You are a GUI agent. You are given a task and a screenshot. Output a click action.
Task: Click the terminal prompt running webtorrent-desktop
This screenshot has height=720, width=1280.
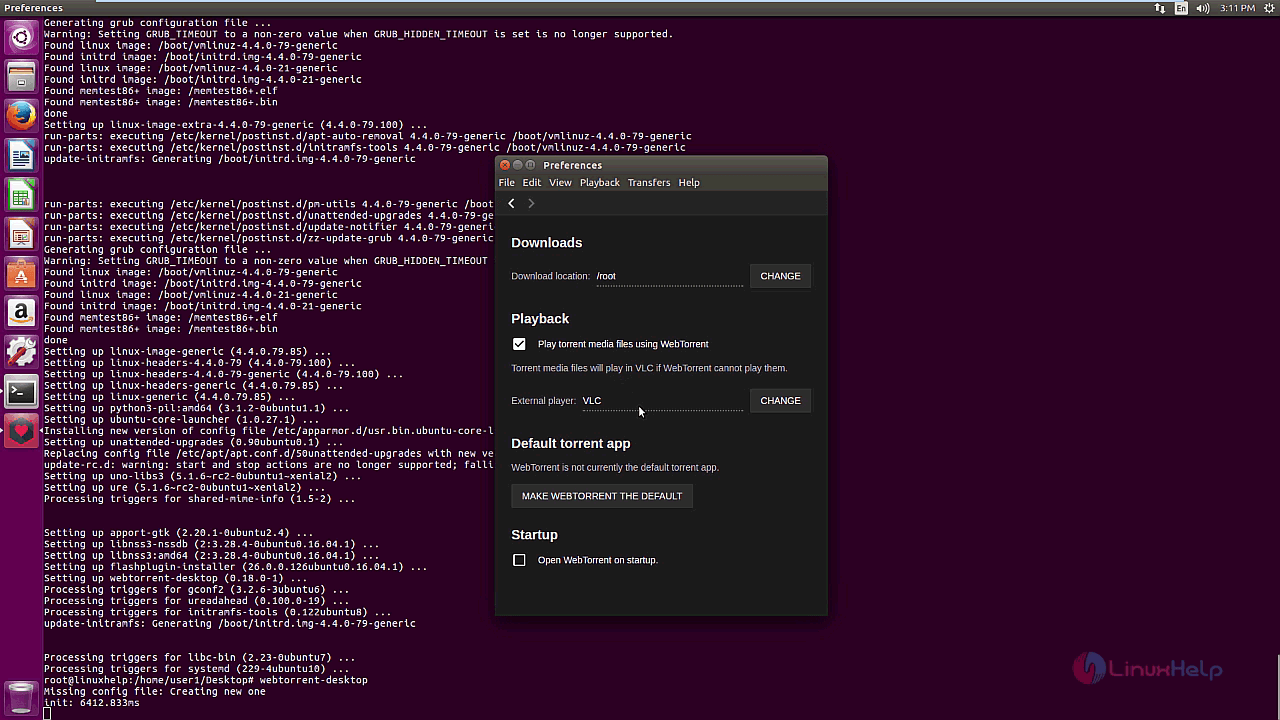click(206, 680)
